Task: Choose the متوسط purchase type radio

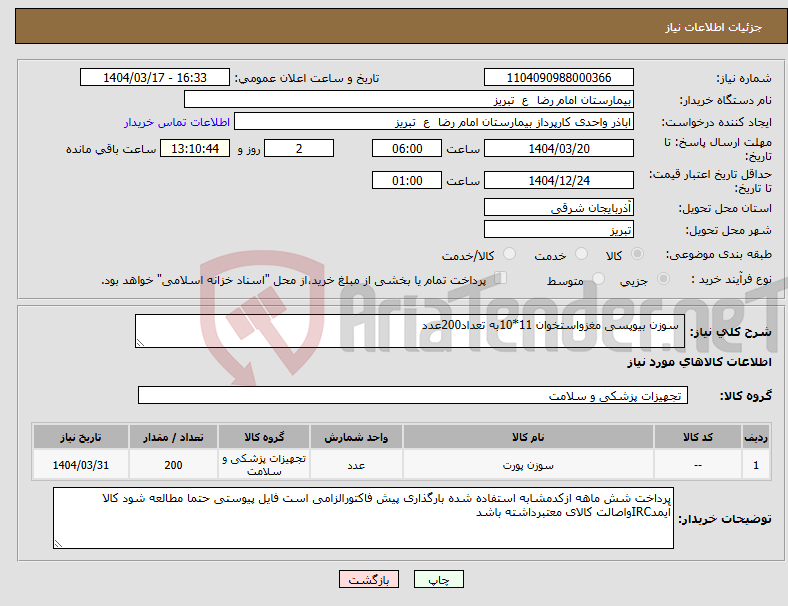Action: [x=598, y=279]
